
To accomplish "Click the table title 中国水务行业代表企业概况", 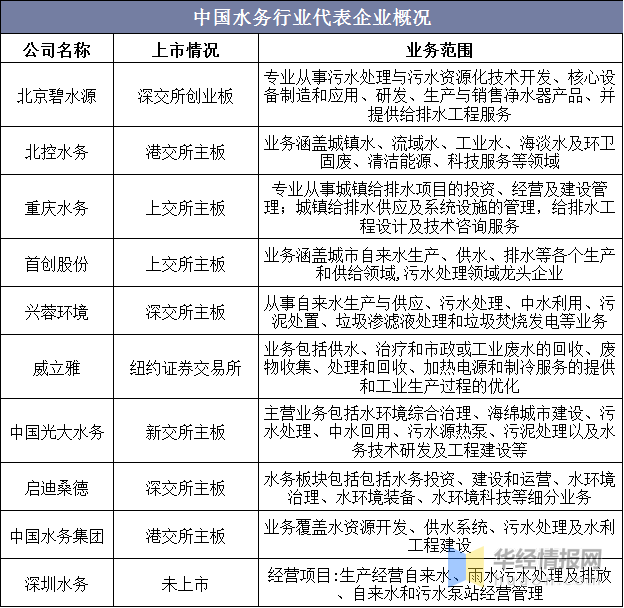I will [x=311, y=18].
